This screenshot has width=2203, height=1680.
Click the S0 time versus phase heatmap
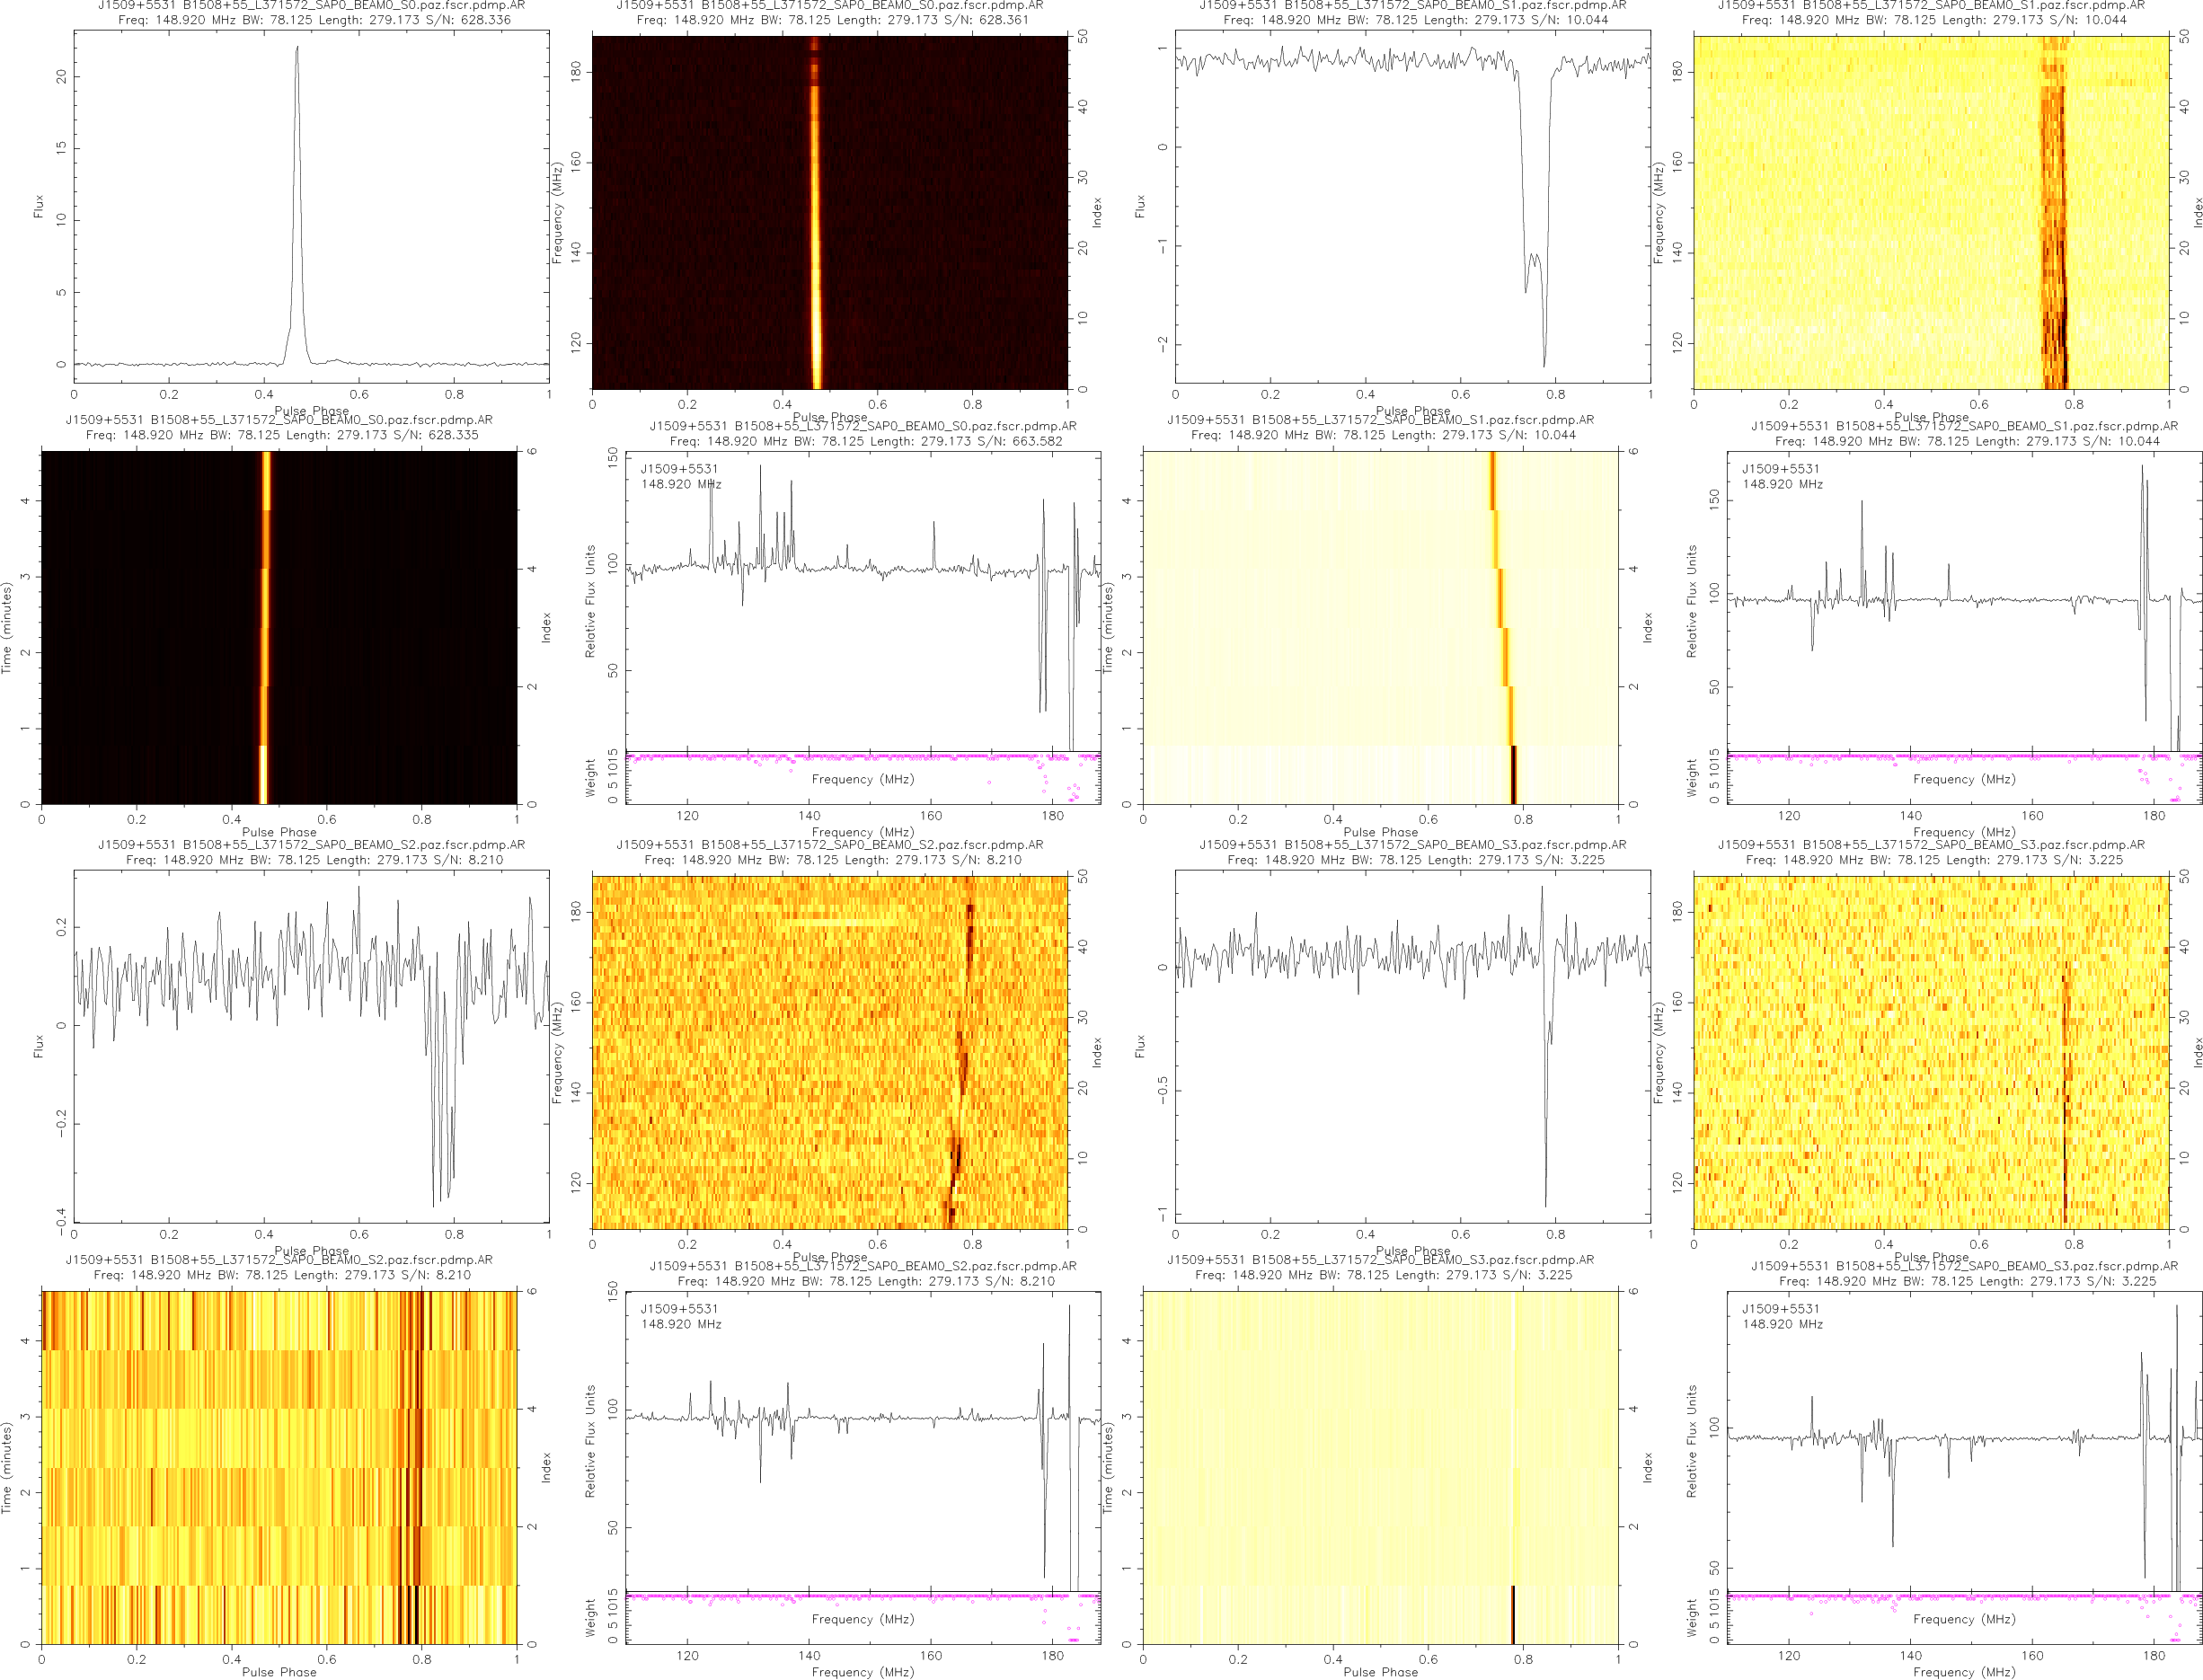[x=279, y=627]
